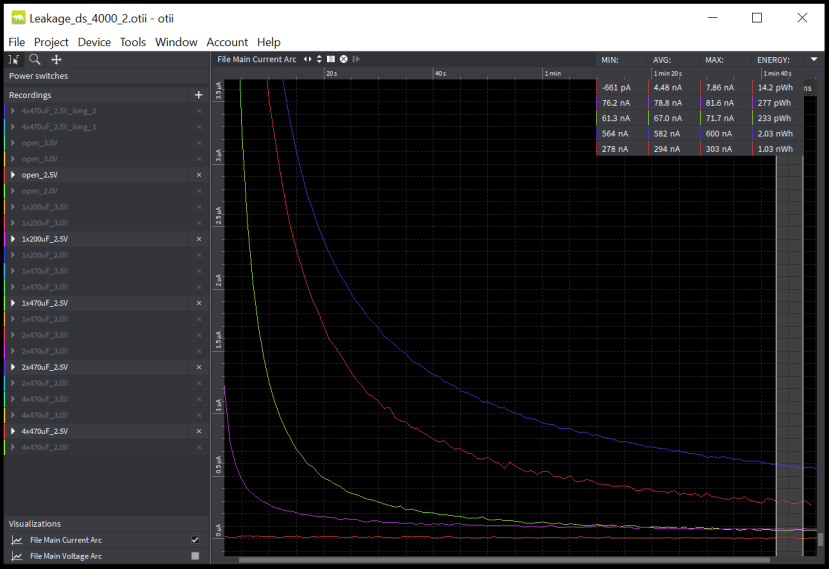829x569 pixels.
Task: Click the ENERGY column header
Action: coord(773,60)
